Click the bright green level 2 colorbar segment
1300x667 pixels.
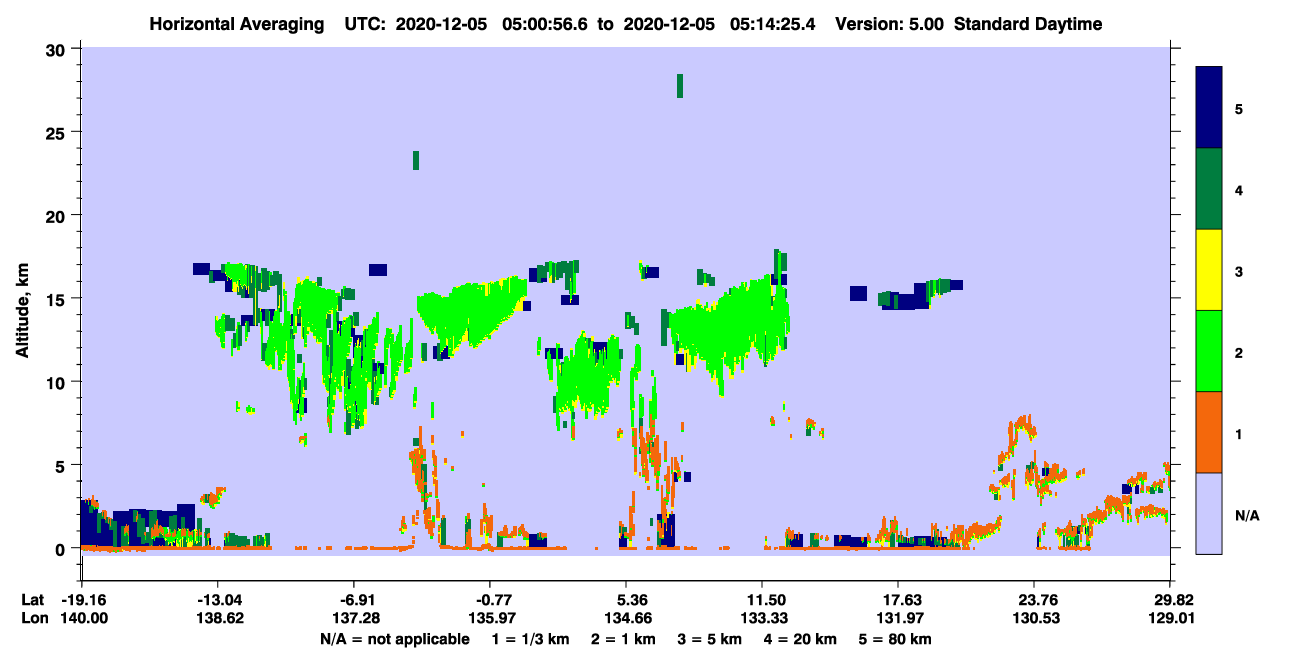pos(1209,351)
